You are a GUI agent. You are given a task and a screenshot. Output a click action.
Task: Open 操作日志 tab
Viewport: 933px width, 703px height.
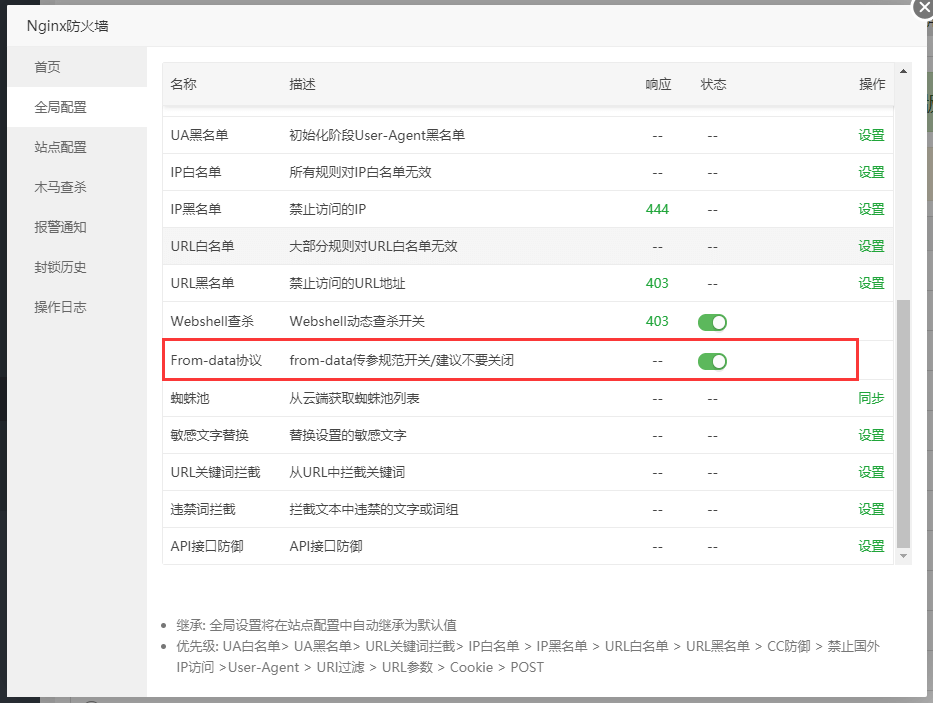coord(77,307)
